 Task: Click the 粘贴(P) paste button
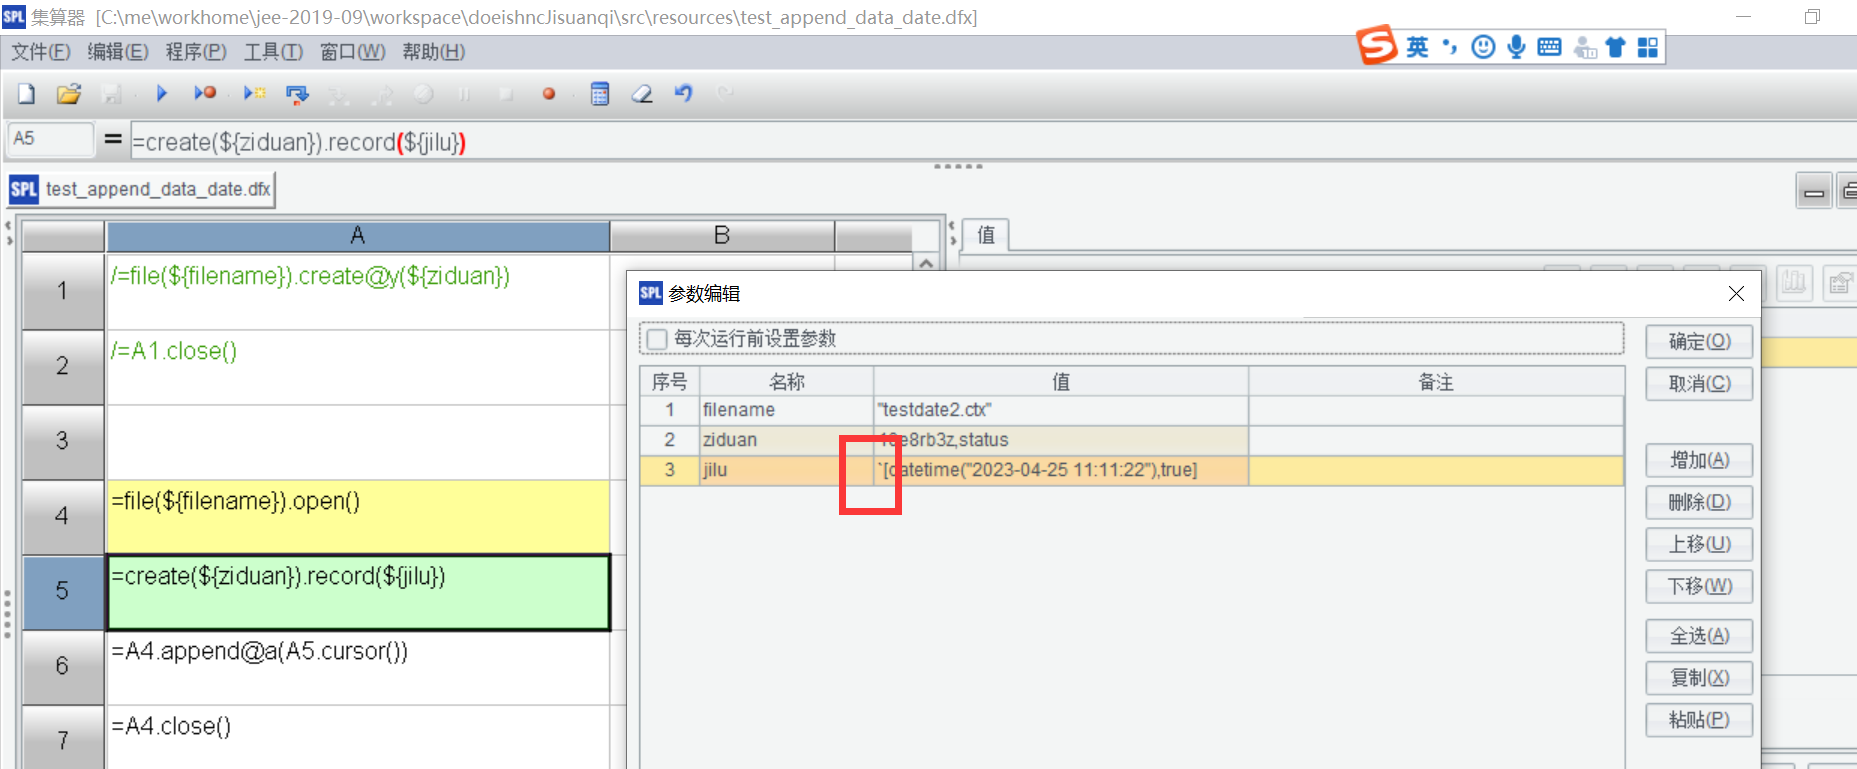(1699, 720)
